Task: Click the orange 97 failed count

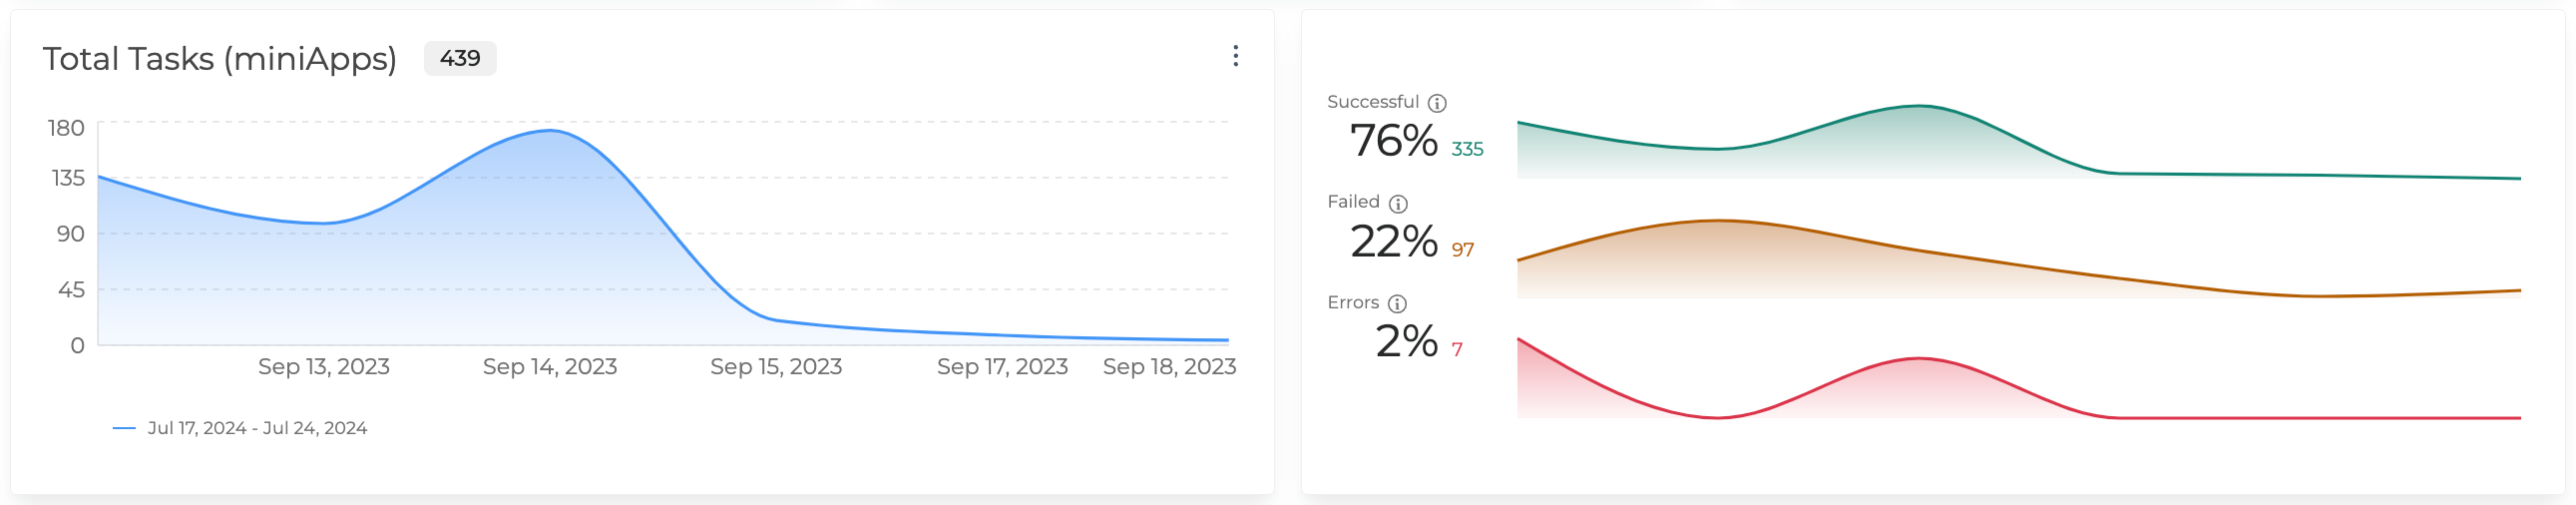Action: click(1463, 250)
